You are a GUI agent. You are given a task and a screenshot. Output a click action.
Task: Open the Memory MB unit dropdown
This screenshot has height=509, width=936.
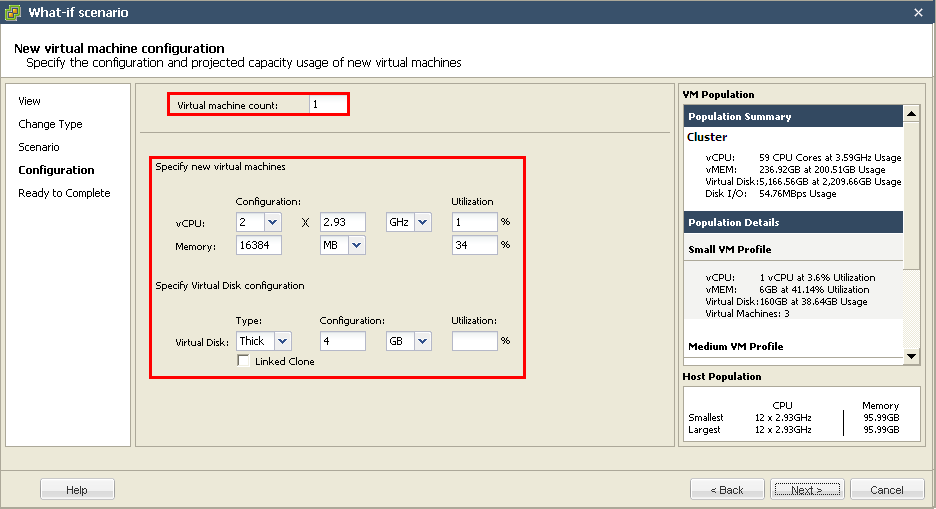356,245
